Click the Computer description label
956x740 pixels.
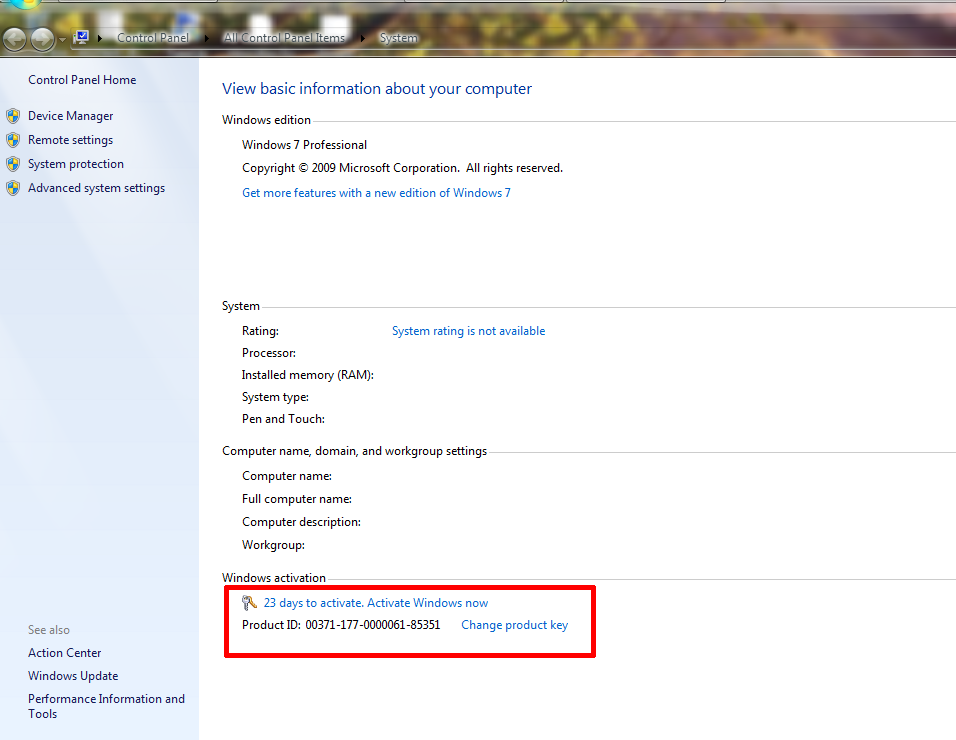click(301, 522)
